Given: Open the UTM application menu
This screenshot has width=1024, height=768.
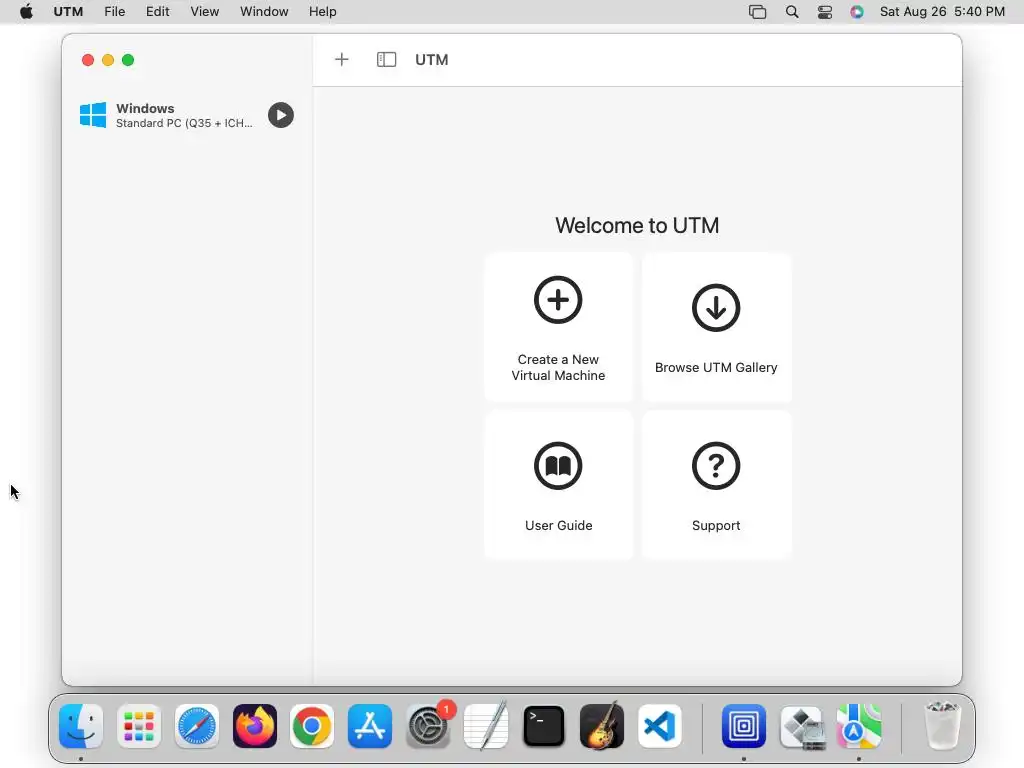Looking at the screenshot, I should (x=68, y=12).
